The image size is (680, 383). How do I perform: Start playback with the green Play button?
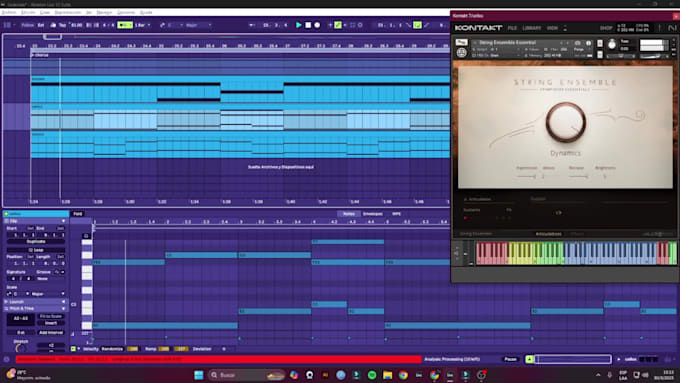[x=298, y=25]
